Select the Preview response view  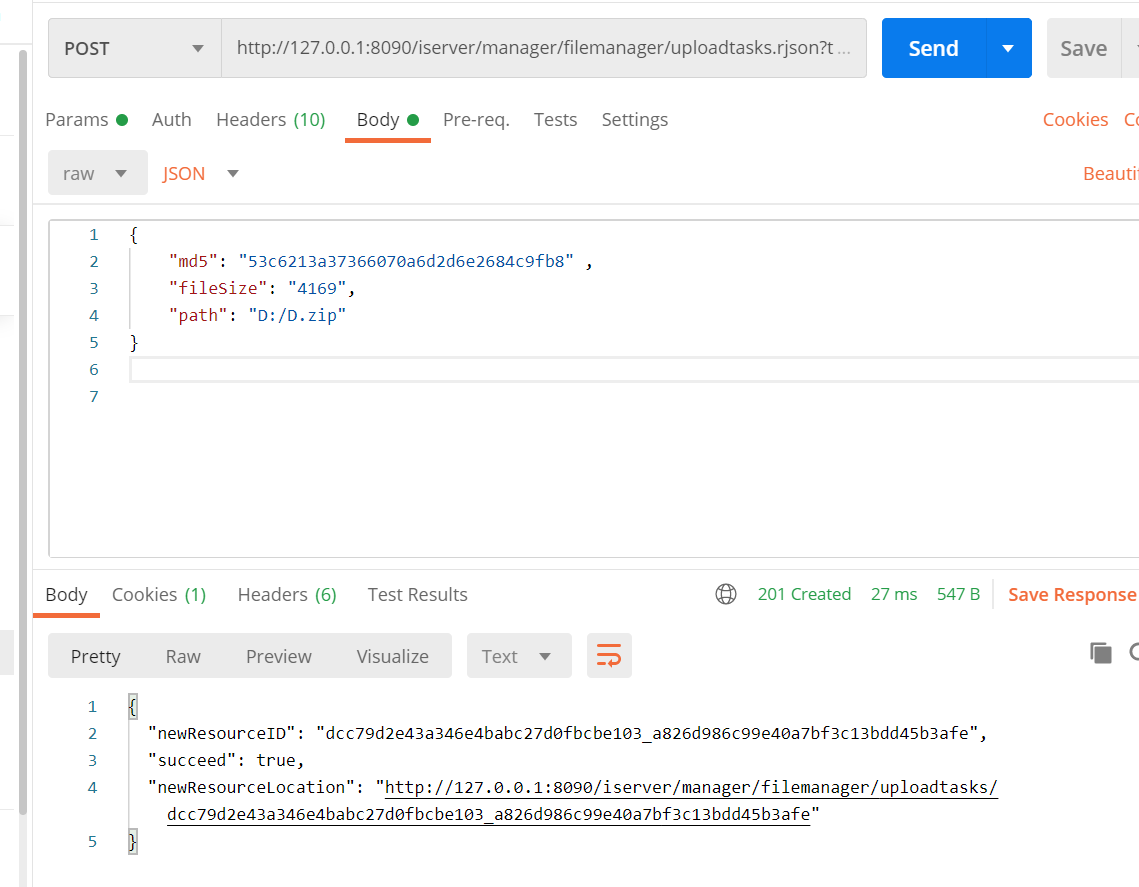pyautogui.click(x=278, y=656)
